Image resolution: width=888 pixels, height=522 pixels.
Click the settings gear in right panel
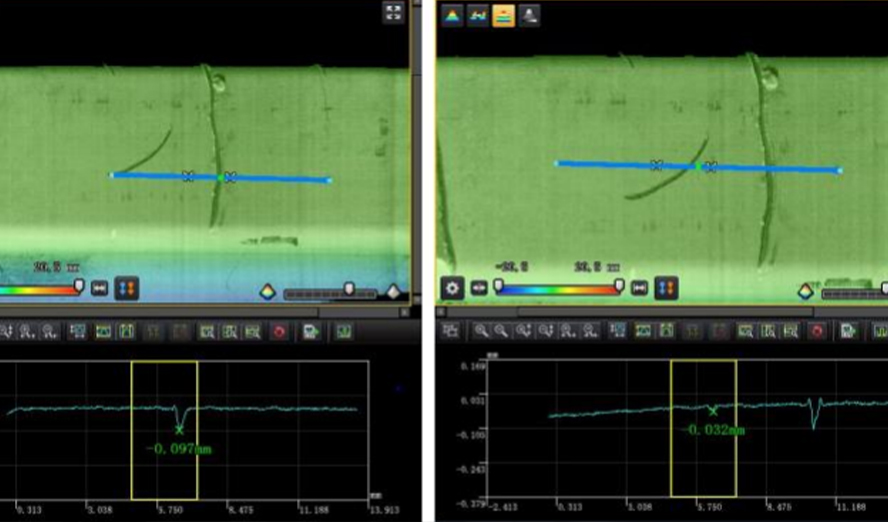pos(453,288)
